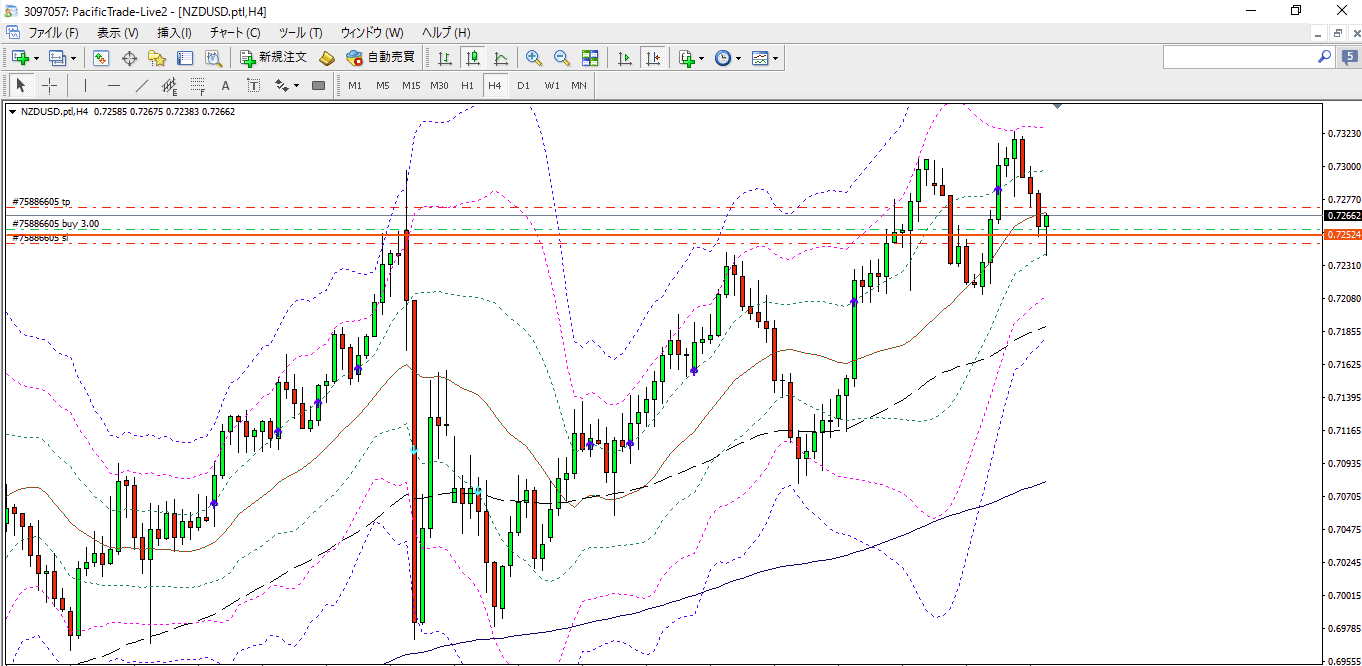This screenshot has width=1362, height=666.
Task: Expand the periods dropdown arrow
Action: 739,58
